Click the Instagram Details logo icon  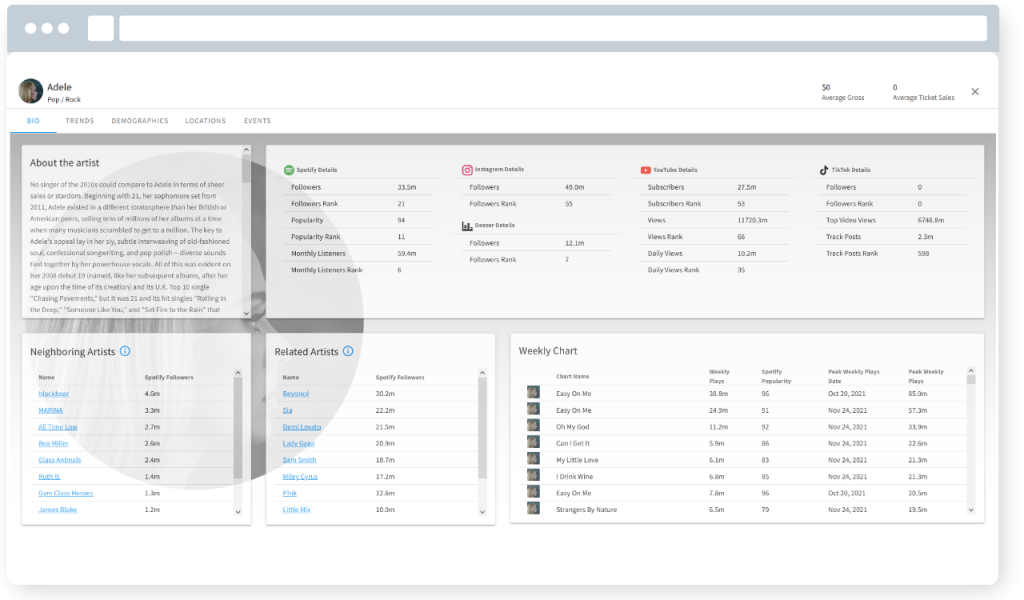pos(467,170)
